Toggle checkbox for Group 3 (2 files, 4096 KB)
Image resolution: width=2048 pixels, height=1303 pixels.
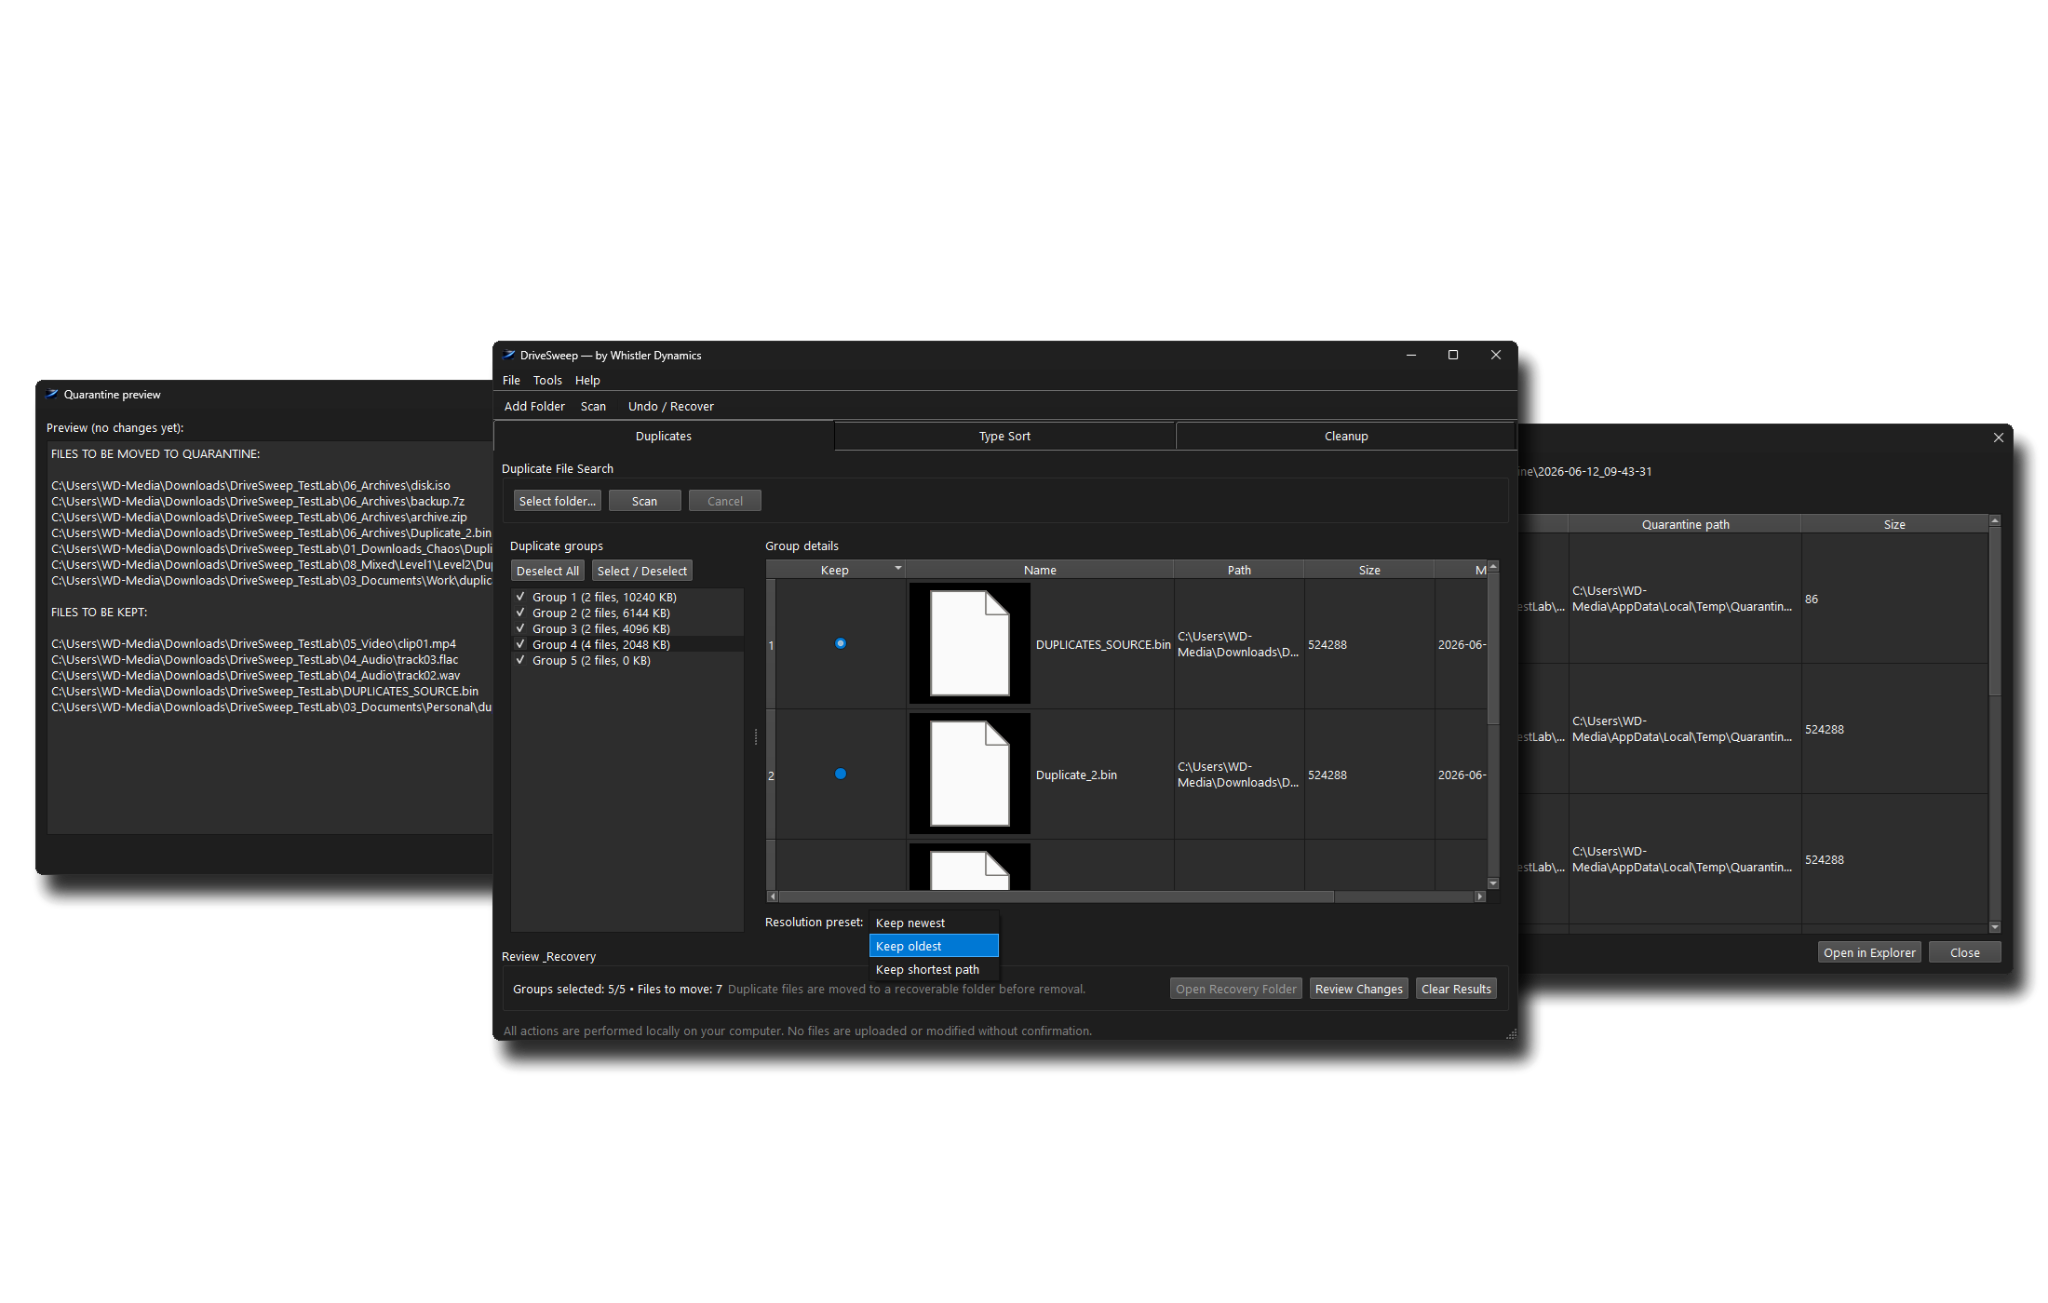(x=520, y=628)
